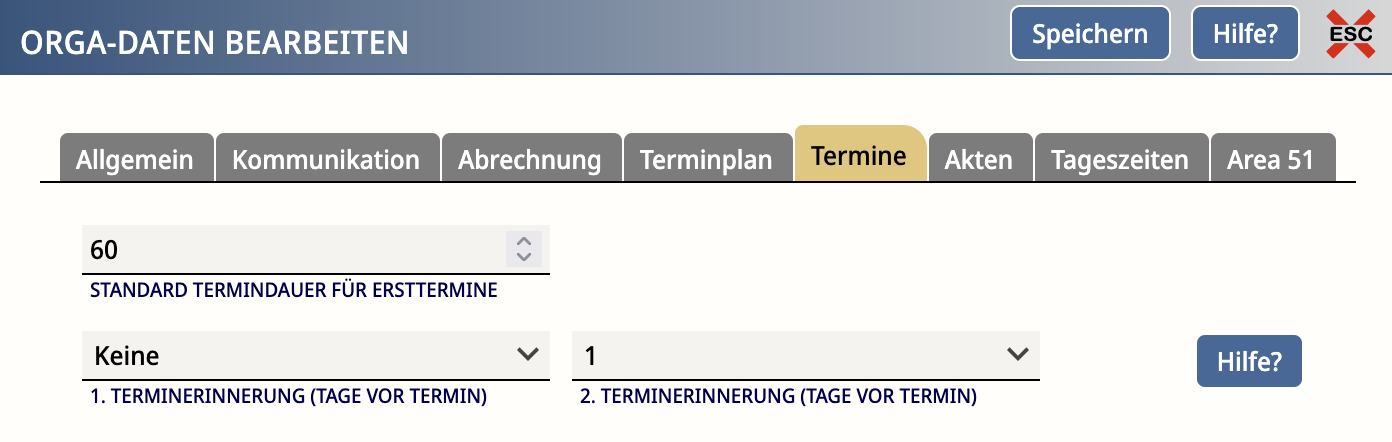Image resolution: width=1392 pixels, height=442 pixels.
Task: Click the Orga-Daten Bearbeiten title text
Action: click(x=215, y=43)
